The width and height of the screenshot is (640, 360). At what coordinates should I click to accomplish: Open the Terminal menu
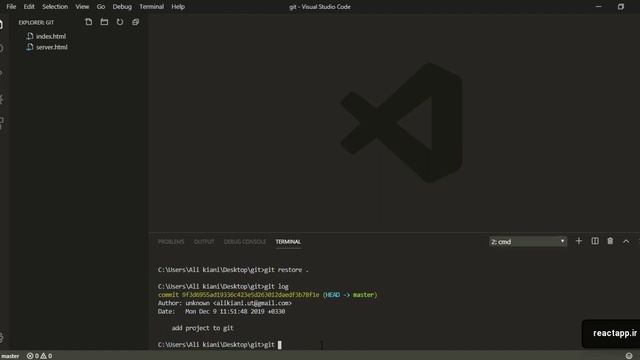click(151, 7)
